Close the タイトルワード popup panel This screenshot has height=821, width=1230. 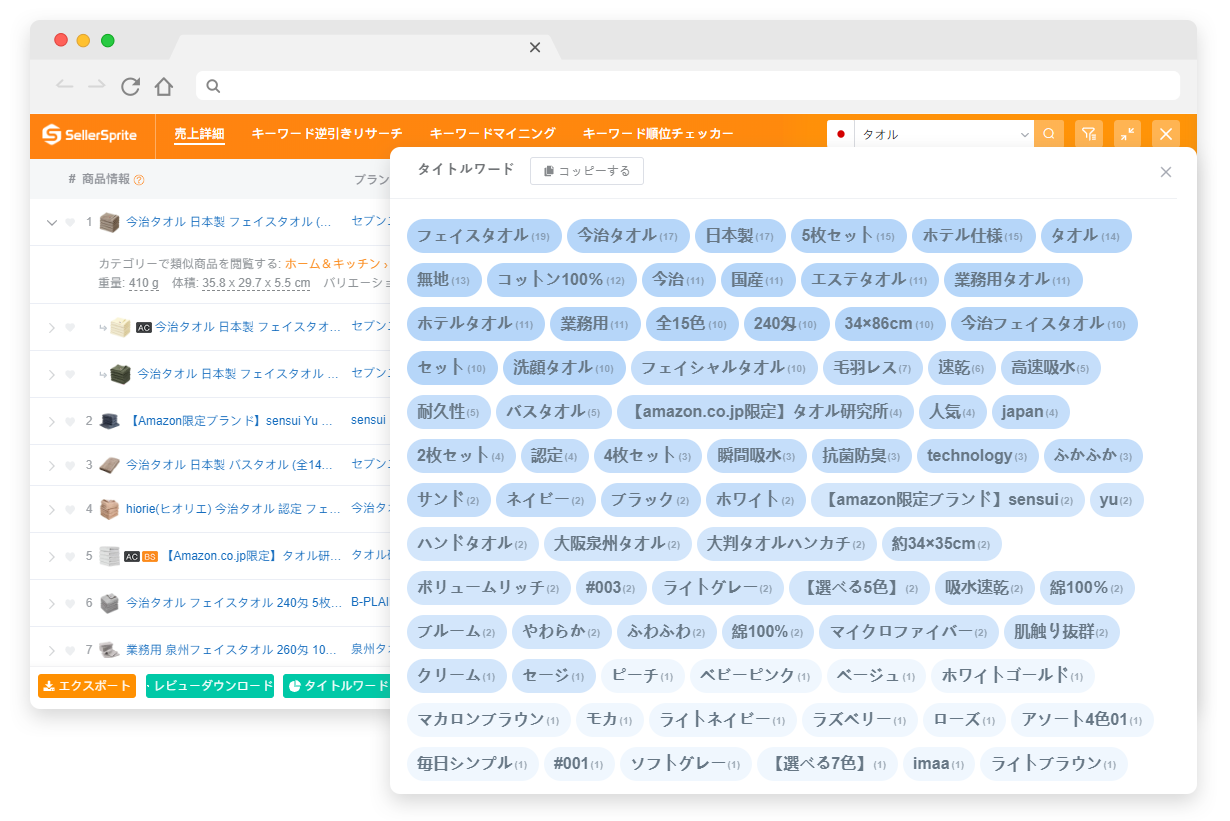[x=1165, y=172]
